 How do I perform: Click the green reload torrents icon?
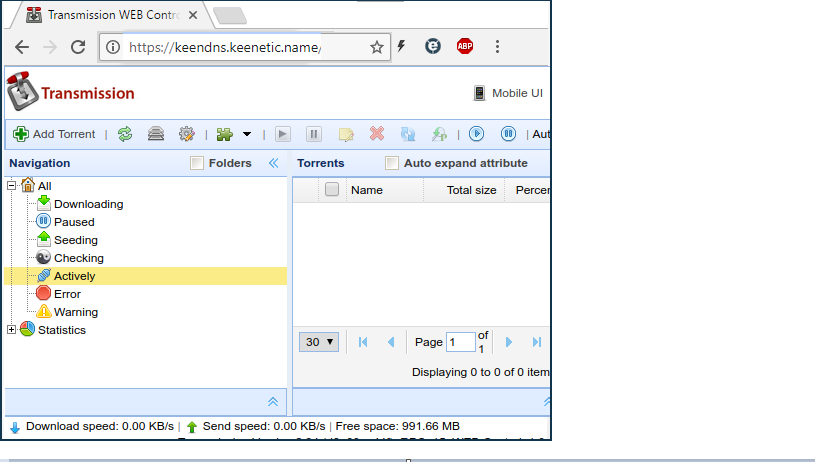(125, 134)
